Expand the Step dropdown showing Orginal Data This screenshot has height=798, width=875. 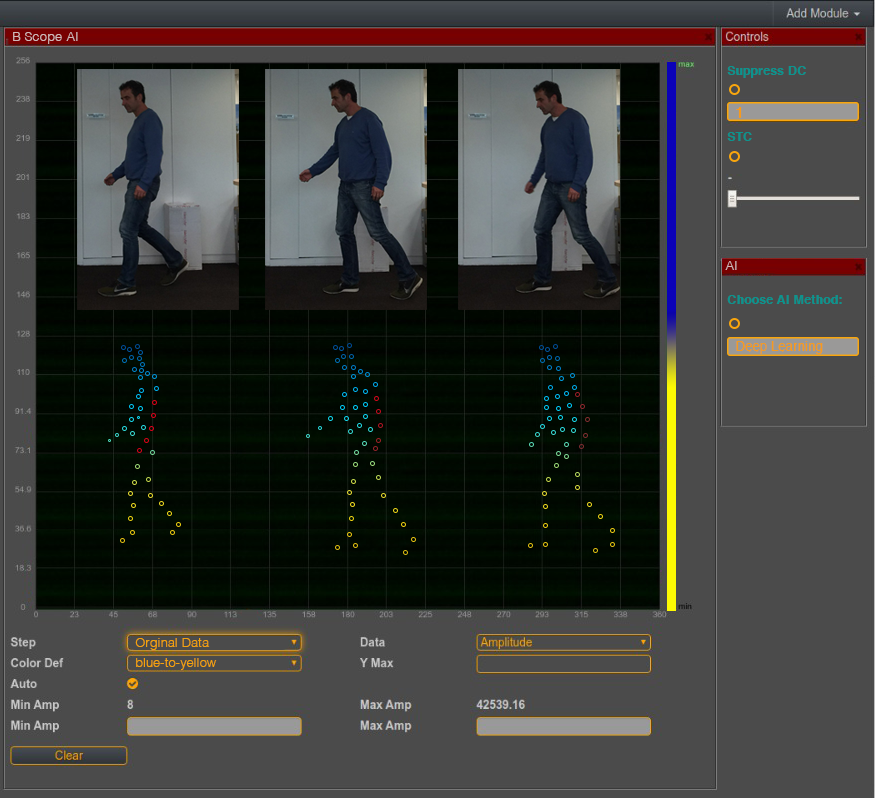click(x=214, y=642)
